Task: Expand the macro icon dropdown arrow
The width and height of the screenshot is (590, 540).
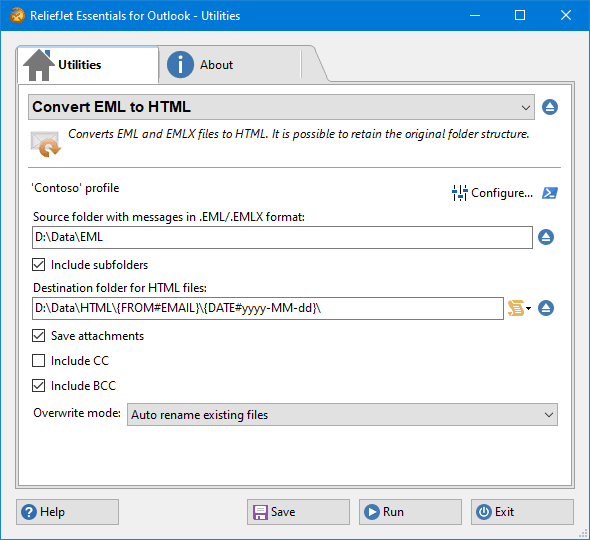Action: [x=528, y=309]
